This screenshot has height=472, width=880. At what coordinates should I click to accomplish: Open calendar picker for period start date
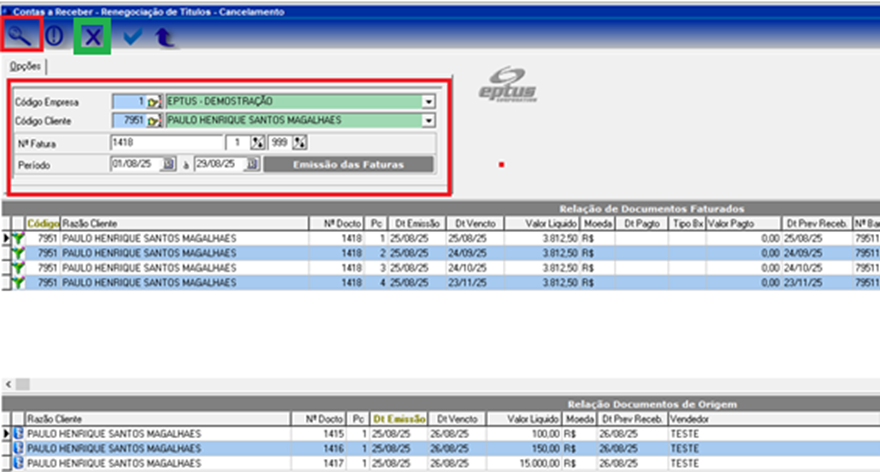pyautogui.click(x=169, y=164)
